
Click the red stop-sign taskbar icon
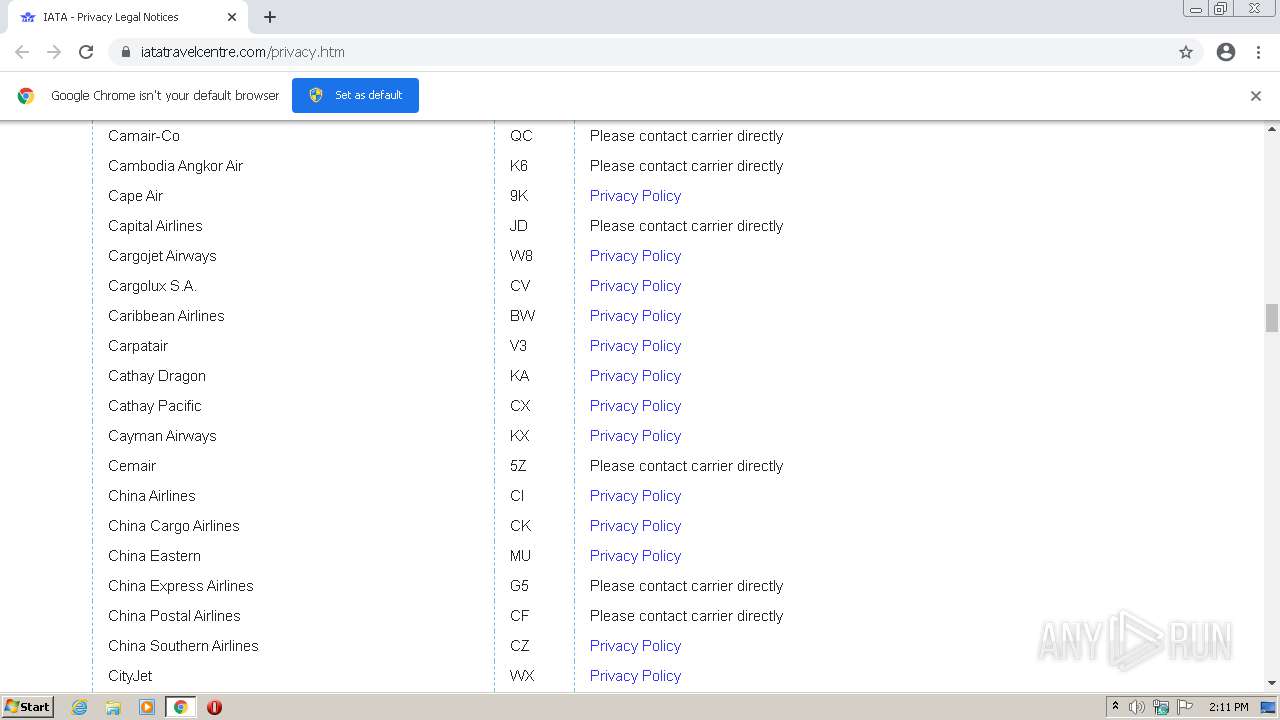tap(214, 707)
